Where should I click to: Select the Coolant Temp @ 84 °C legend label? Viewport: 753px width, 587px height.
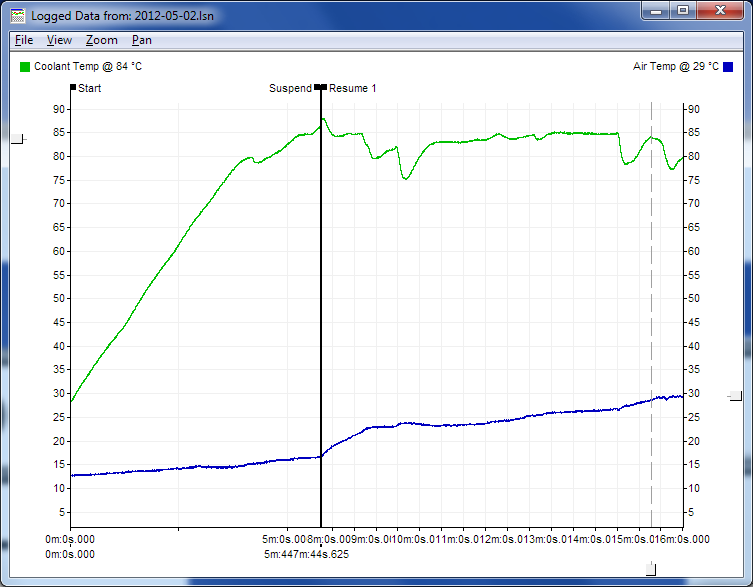pos(88,66)
